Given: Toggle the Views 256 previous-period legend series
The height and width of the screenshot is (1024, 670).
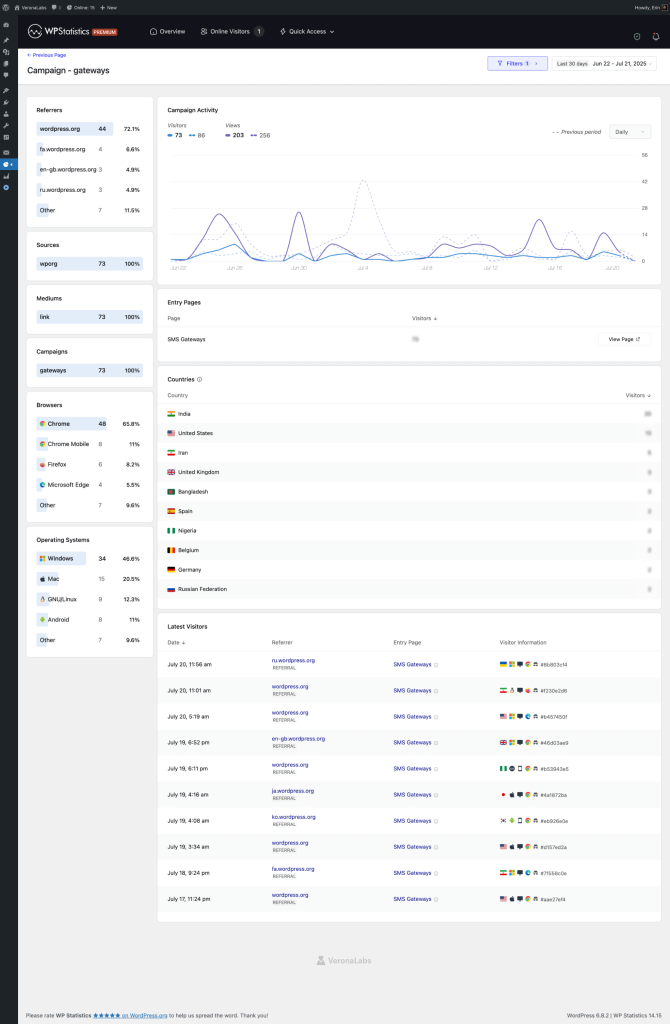Looking at the screenshot, I should click(261, 135).
